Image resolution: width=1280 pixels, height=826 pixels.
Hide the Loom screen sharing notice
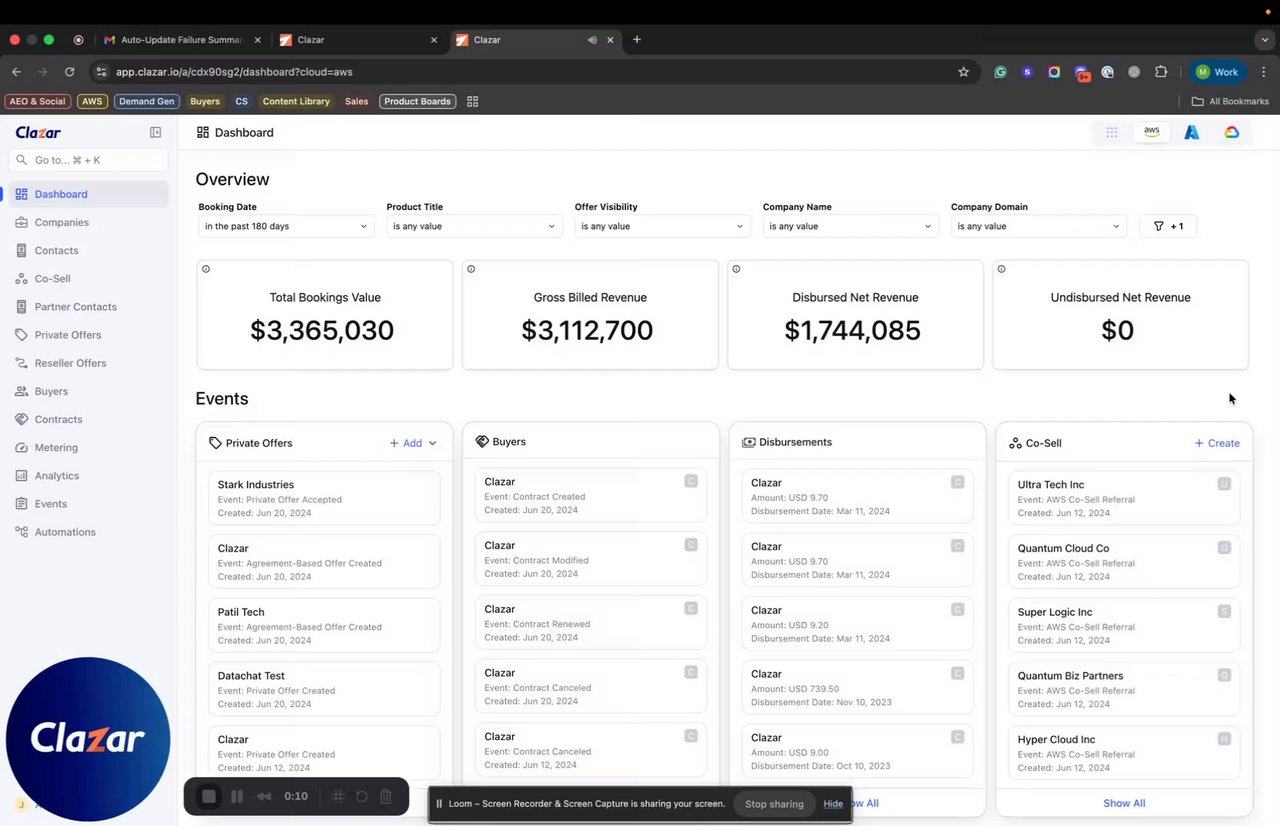[x=833, y=804]
